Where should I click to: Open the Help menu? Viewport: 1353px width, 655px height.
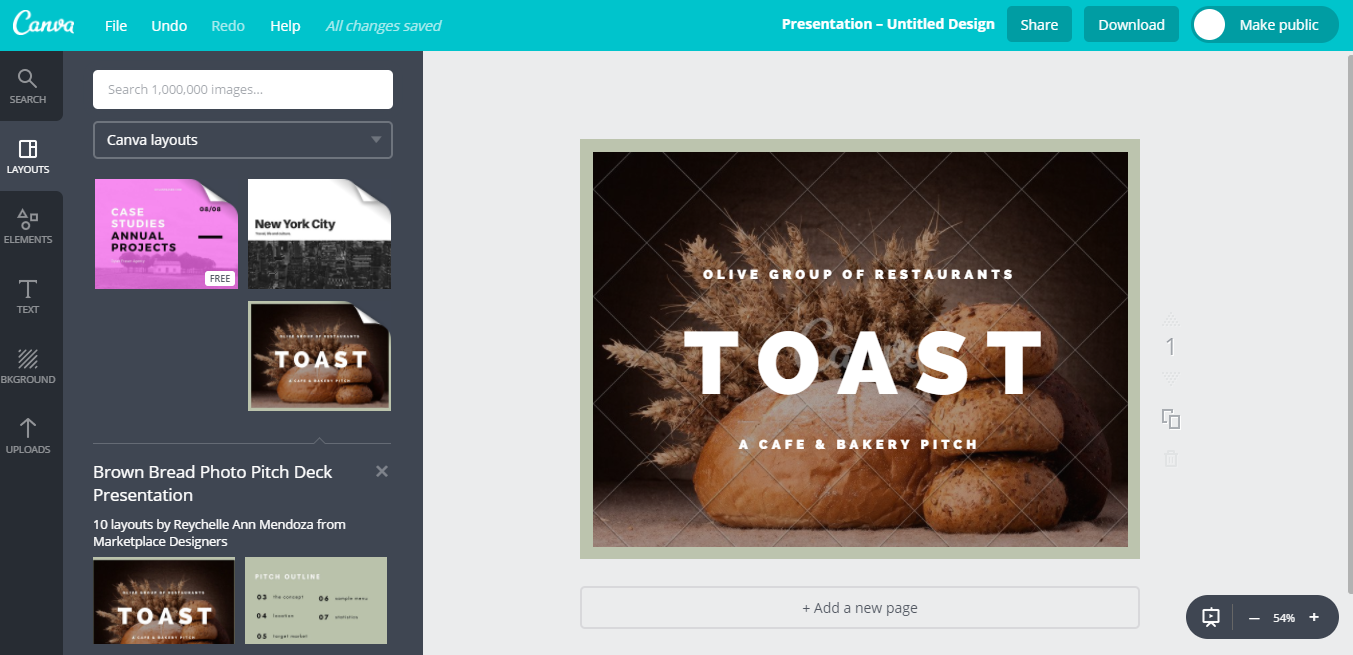click(285, 25)
